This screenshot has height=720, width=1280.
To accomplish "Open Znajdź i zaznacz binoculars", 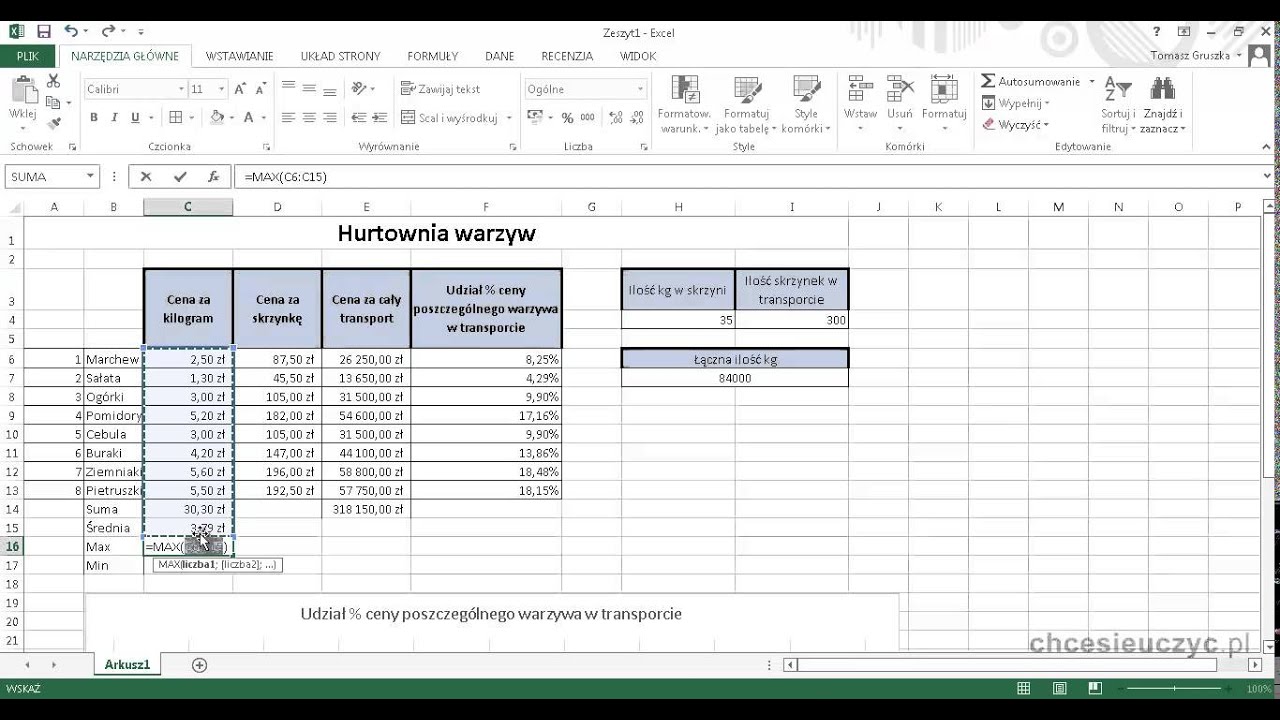I will (1163, 104).
